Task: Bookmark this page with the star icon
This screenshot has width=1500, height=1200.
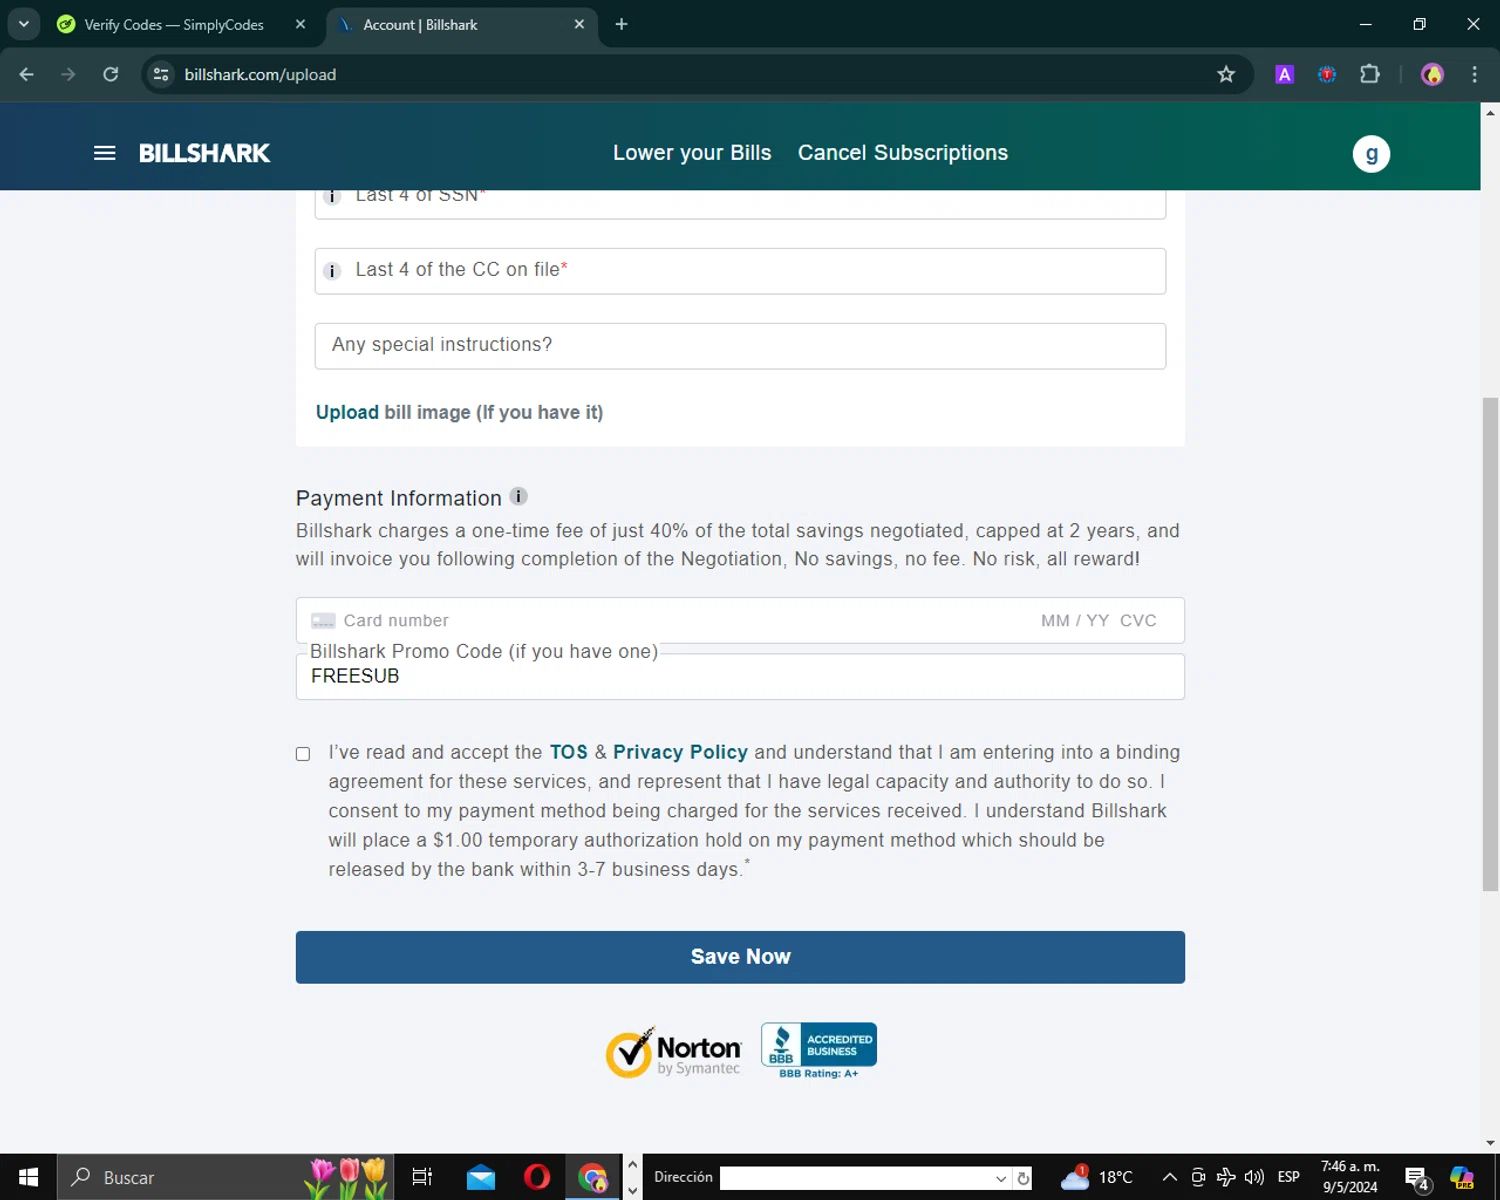Action: 1226,74
